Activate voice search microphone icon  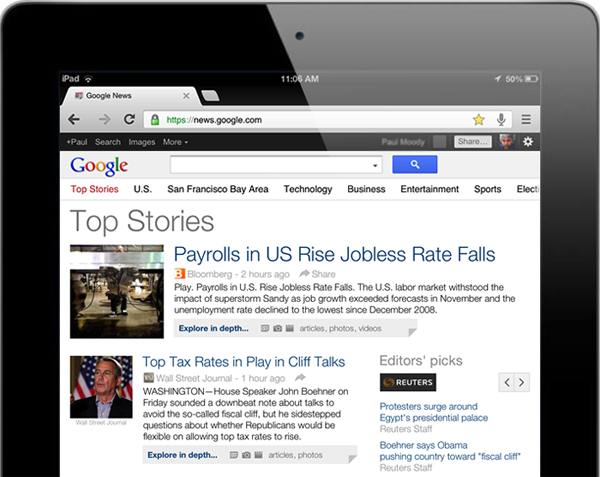click(x=501, y=120)
